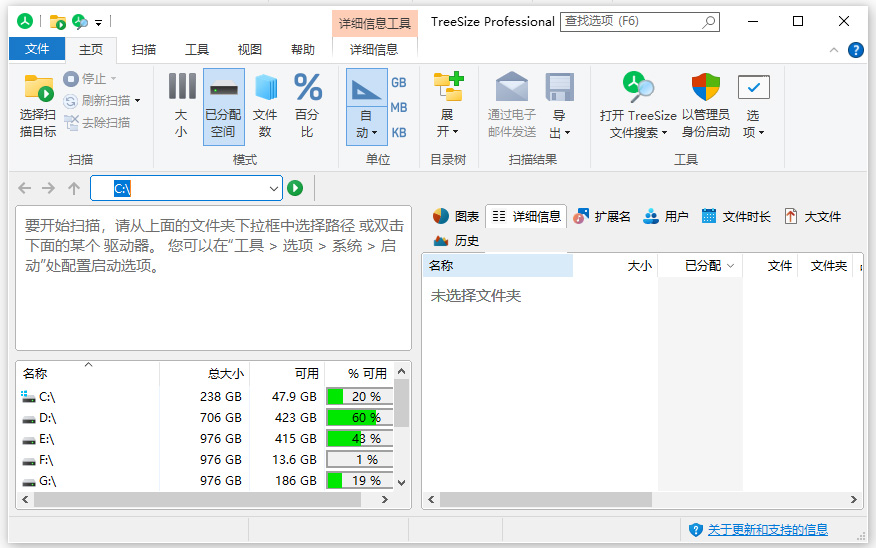This screenshot has width=876, height=548.
Task: Open the 扩展名 extensions tab
Action: tap(602, 216)
